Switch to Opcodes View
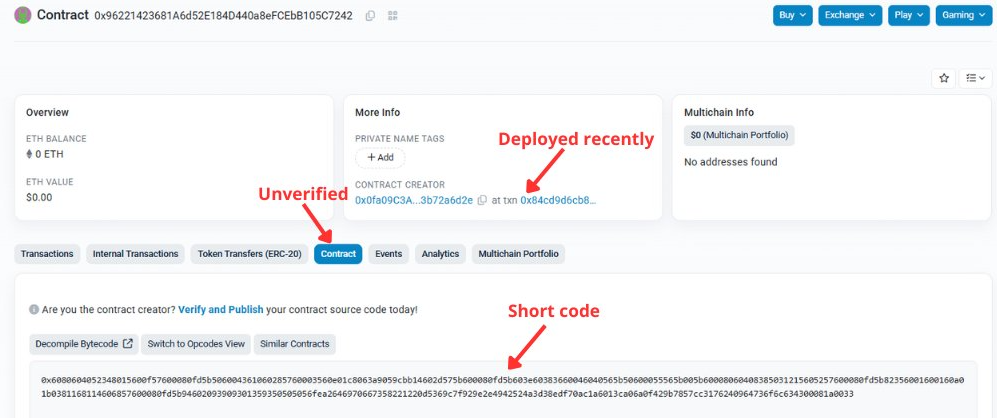 196,344
